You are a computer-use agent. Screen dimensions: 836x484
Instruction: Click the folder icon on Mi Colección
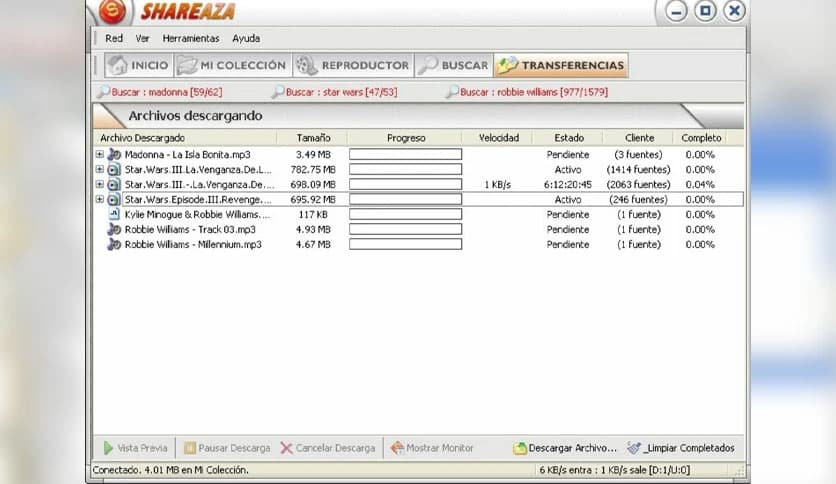point(187,65)
